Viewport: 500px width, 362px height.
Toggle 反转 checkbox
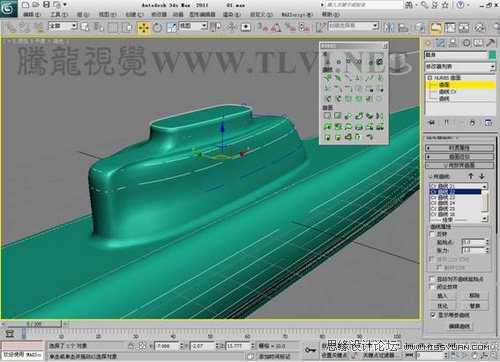click(x=432, y=234)
